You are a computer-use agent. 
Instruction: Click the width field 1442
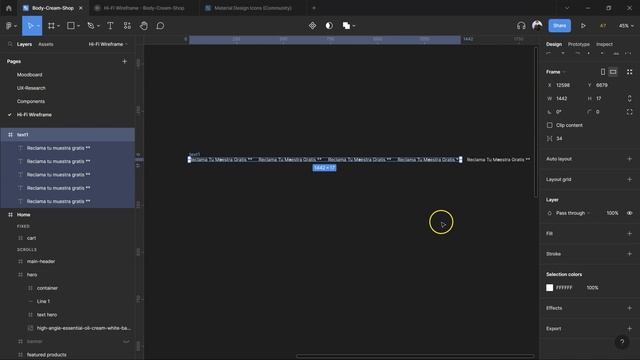tap(562, 98)
